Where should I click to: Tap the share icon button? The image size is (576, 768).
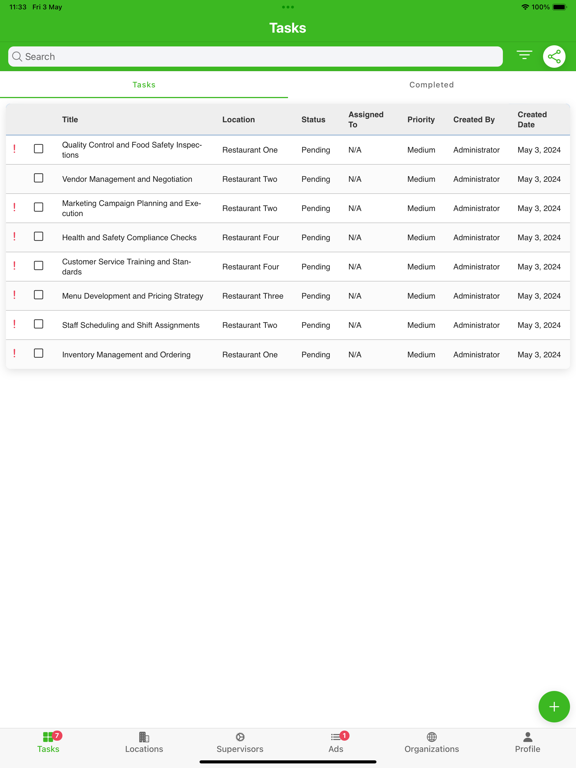coord(554,56)
